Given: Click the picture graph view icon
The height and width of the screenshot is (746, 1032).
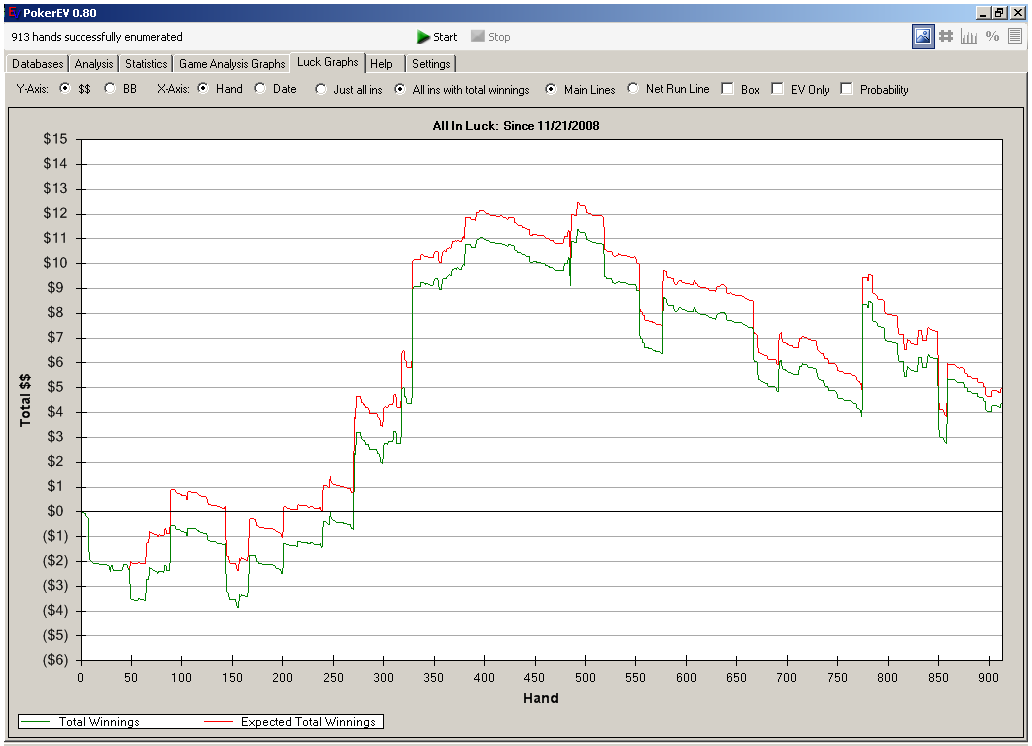Looking at the screenshot, I should pyautogui.click(x=923, y=36).
